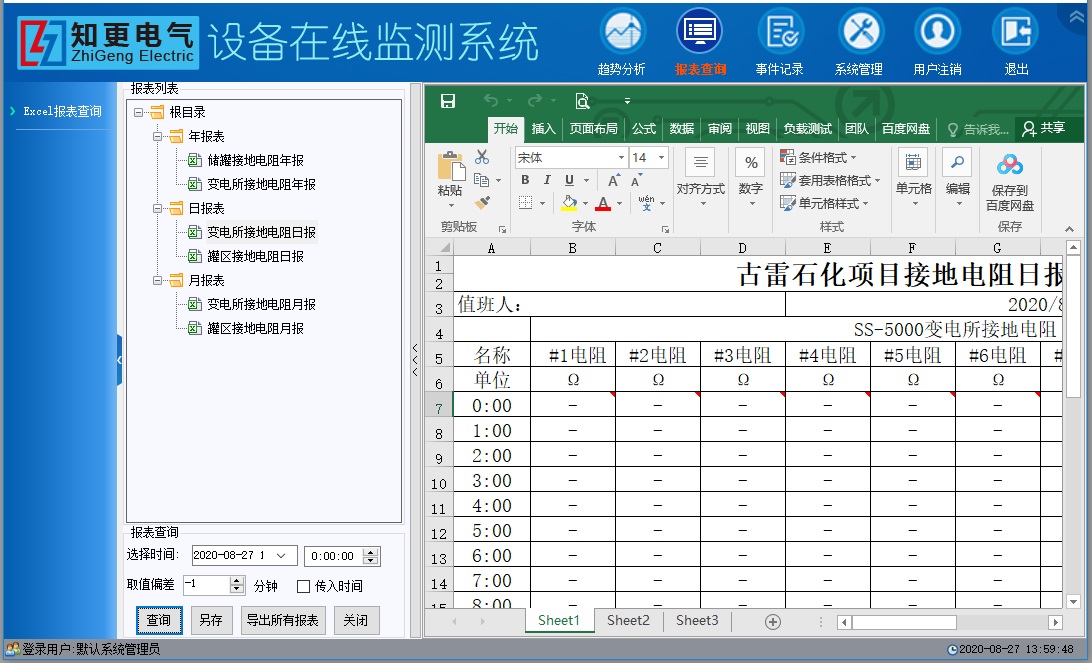The height and width of the screenshot is (663, 1092).
Task: Open the fill color dropdown arrow
Action: click(585, 203)
